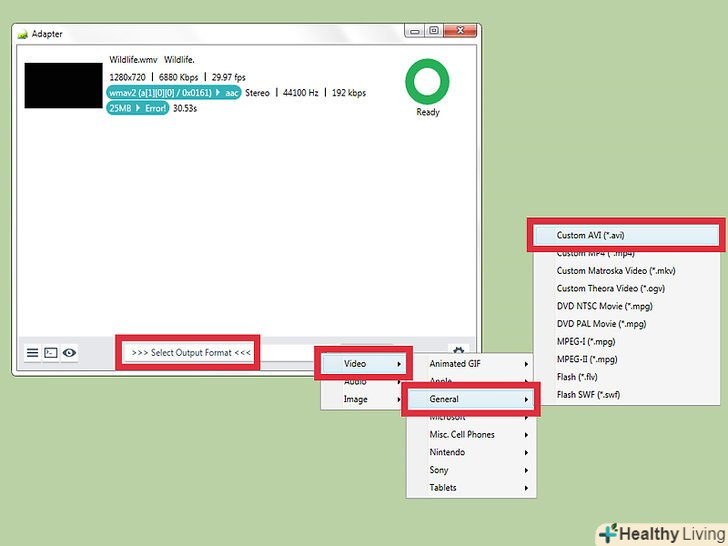Viewport: 728px width, 546px height.
Task: Choose DVD NTSC Movie (*.mpg)
Action: pyautogui.click(x=626, y=306)
